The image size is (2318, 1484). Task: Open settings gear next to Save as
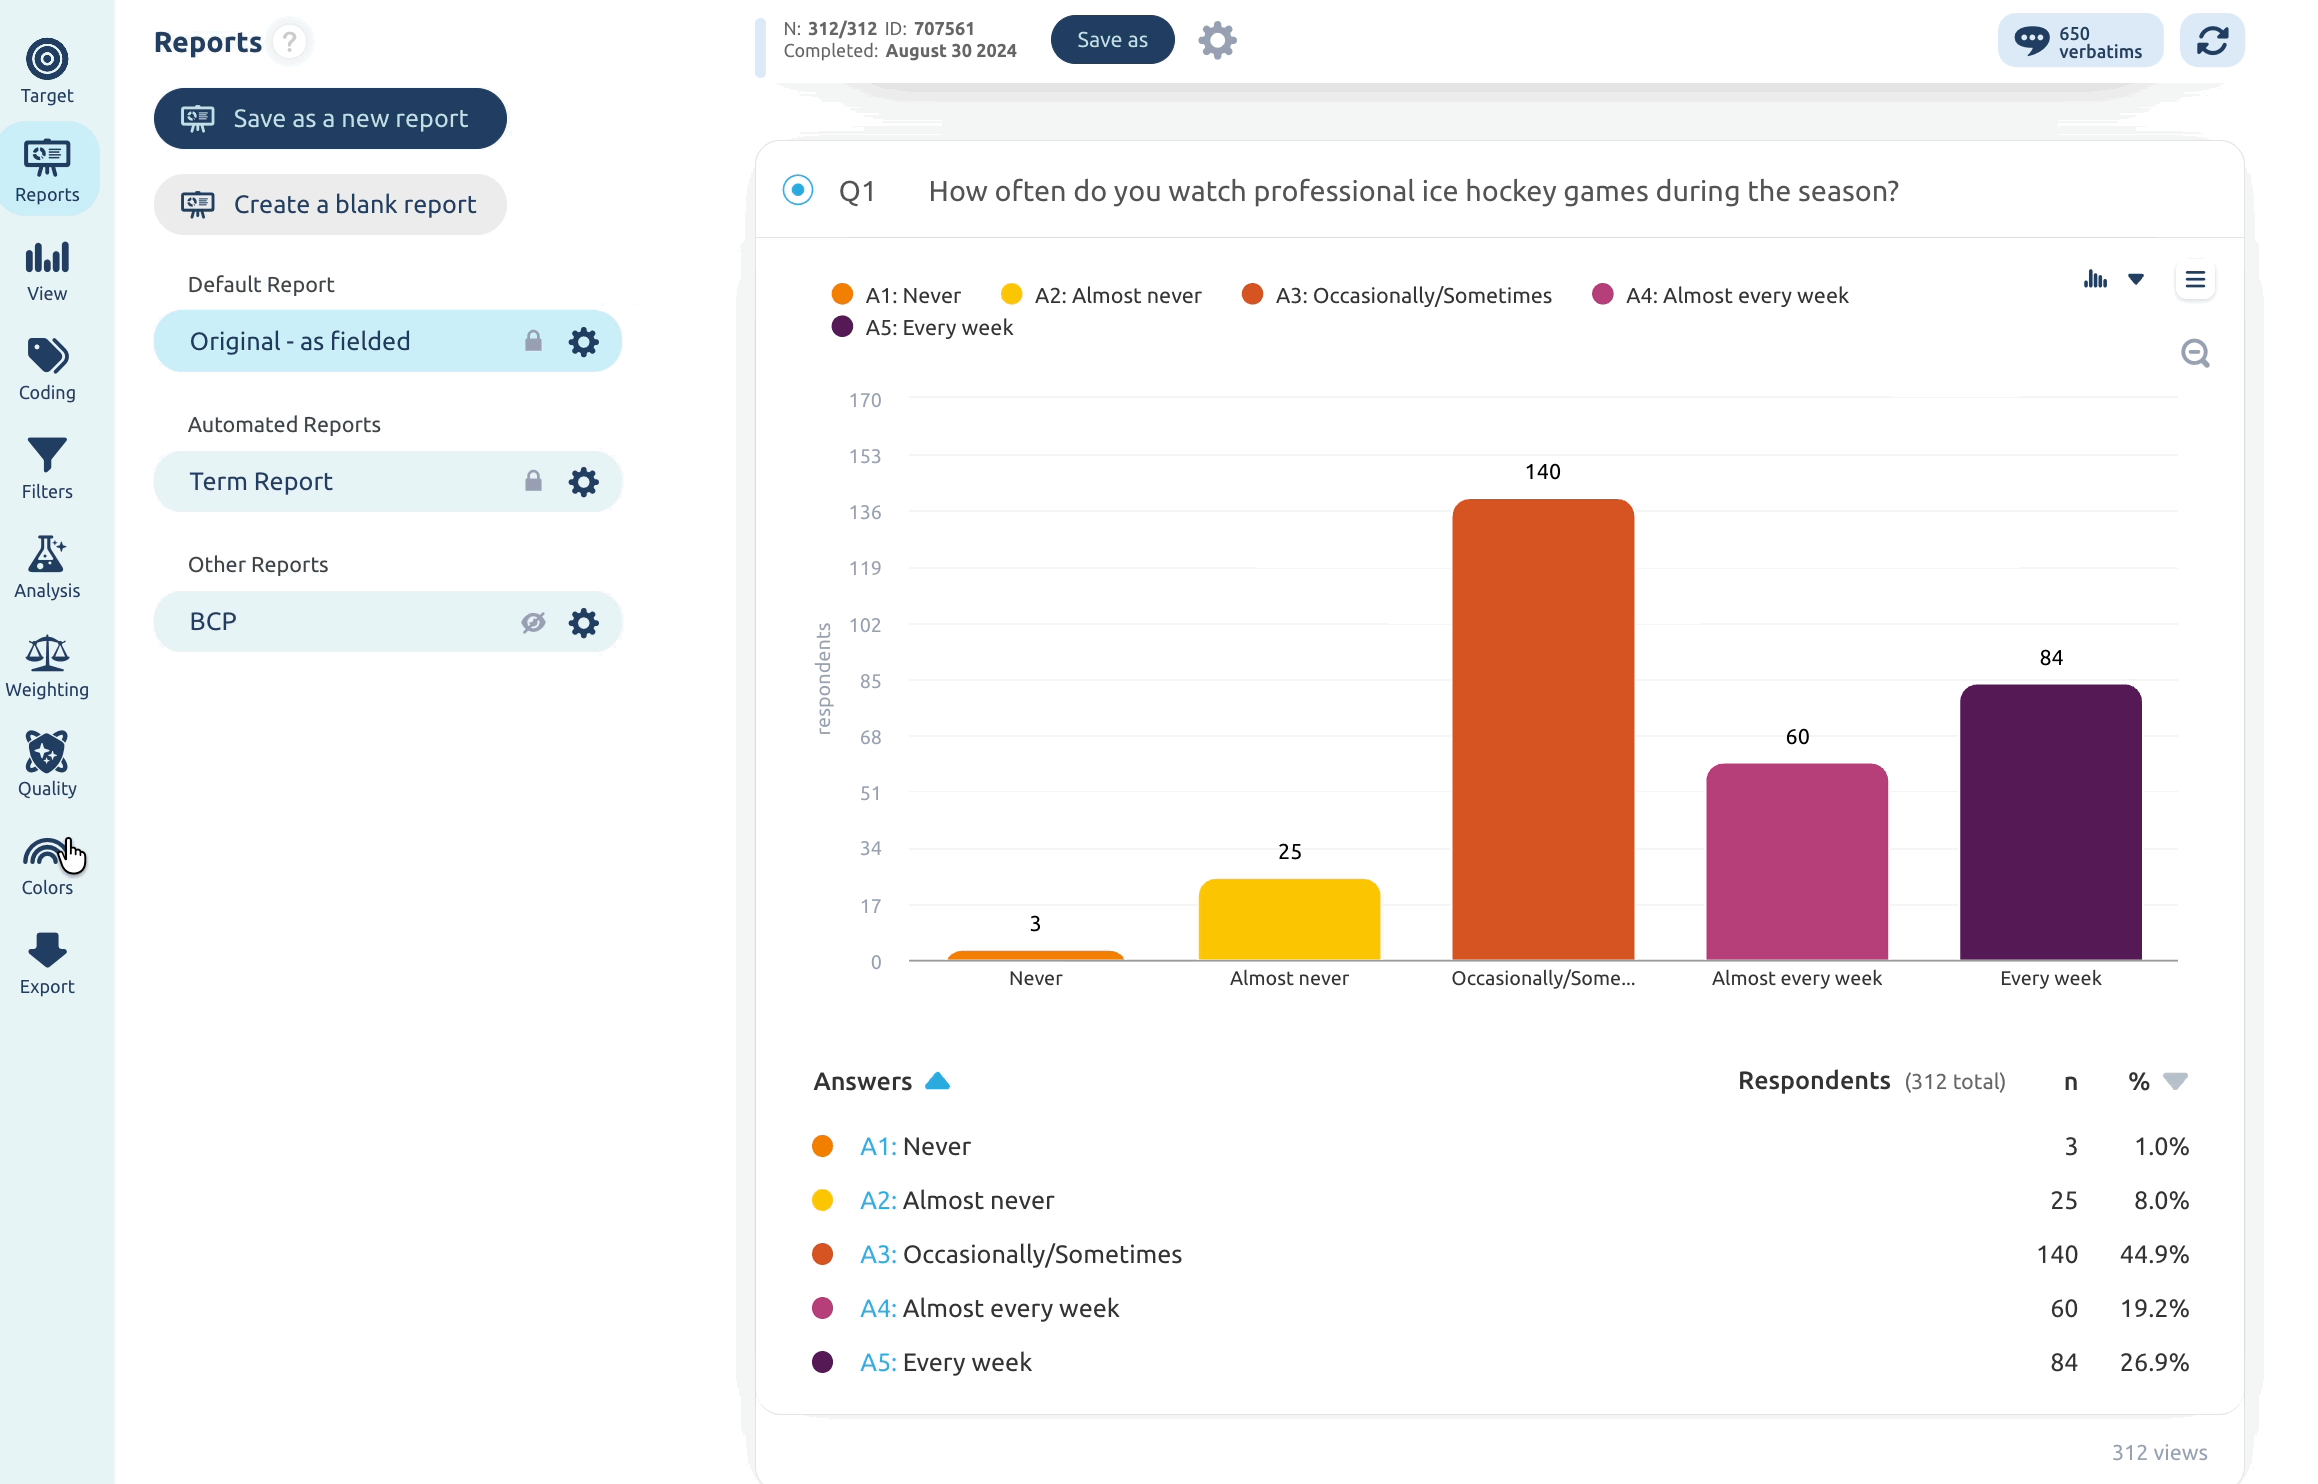click(x=1217, y=40)
